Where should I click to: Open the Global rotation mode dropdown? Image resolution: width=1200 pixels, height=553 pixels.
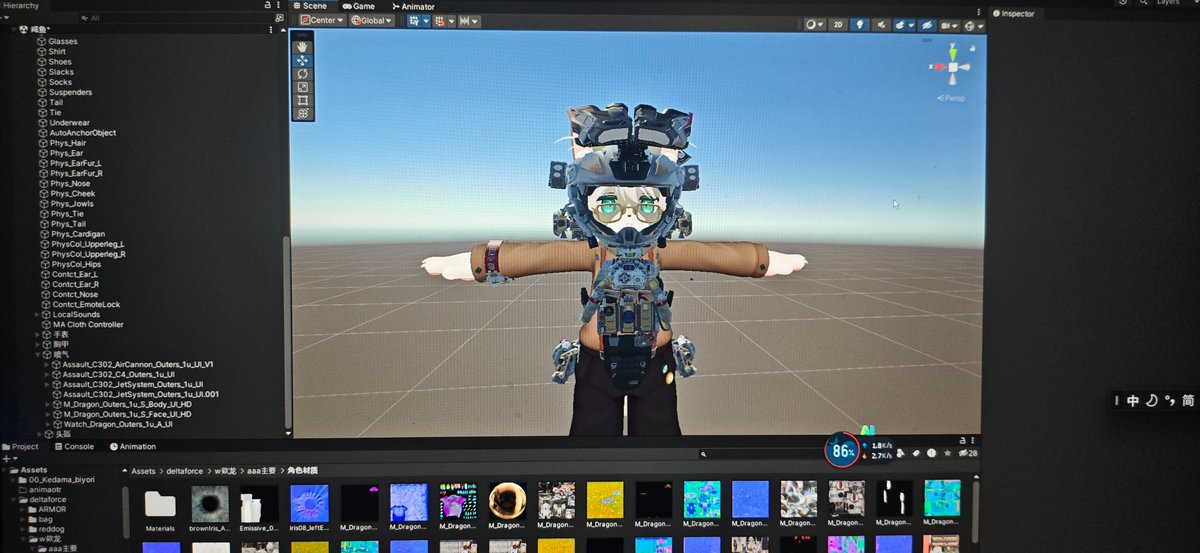click(x=371, y=20)
